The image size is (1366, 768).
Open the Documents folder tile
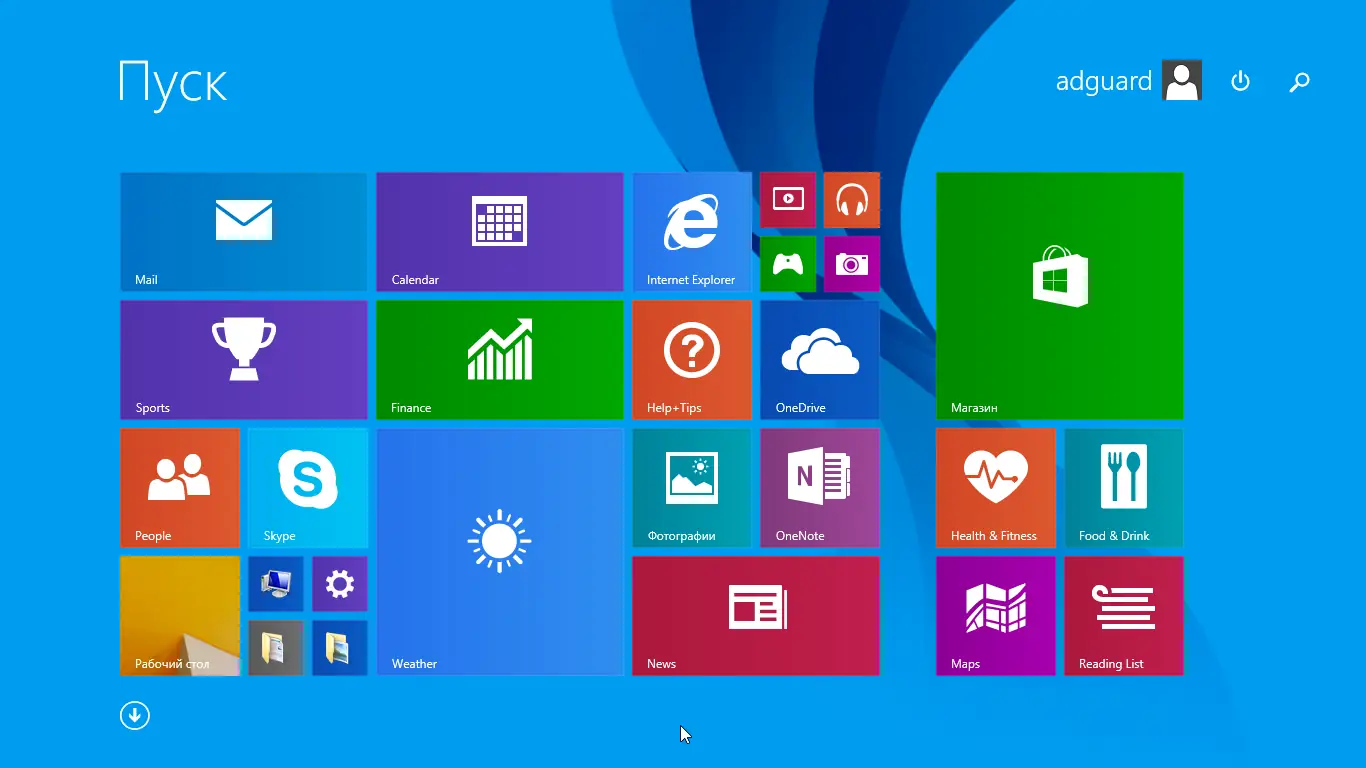(276, 648)
